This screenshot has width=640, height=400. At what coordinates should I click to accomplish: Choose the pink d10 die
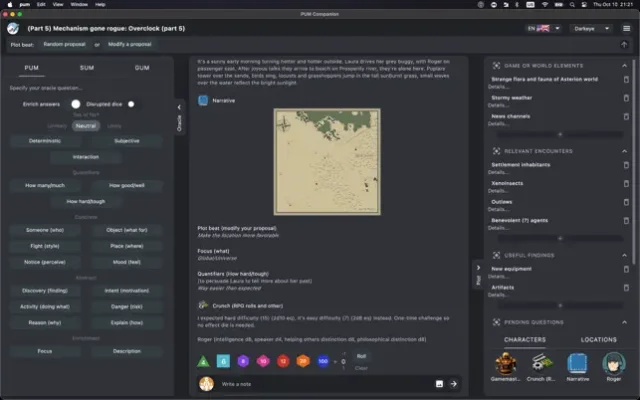tap(263, 361)
